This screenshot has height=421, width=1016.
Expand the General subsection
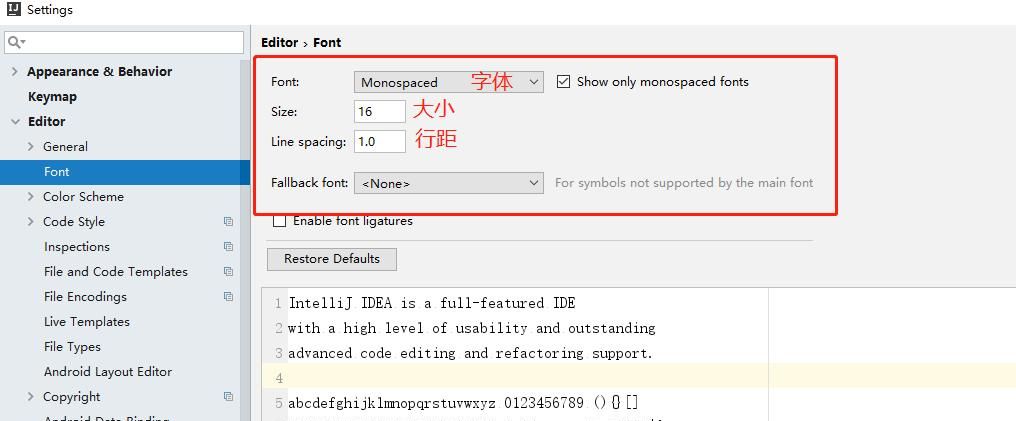coord(30,147)
